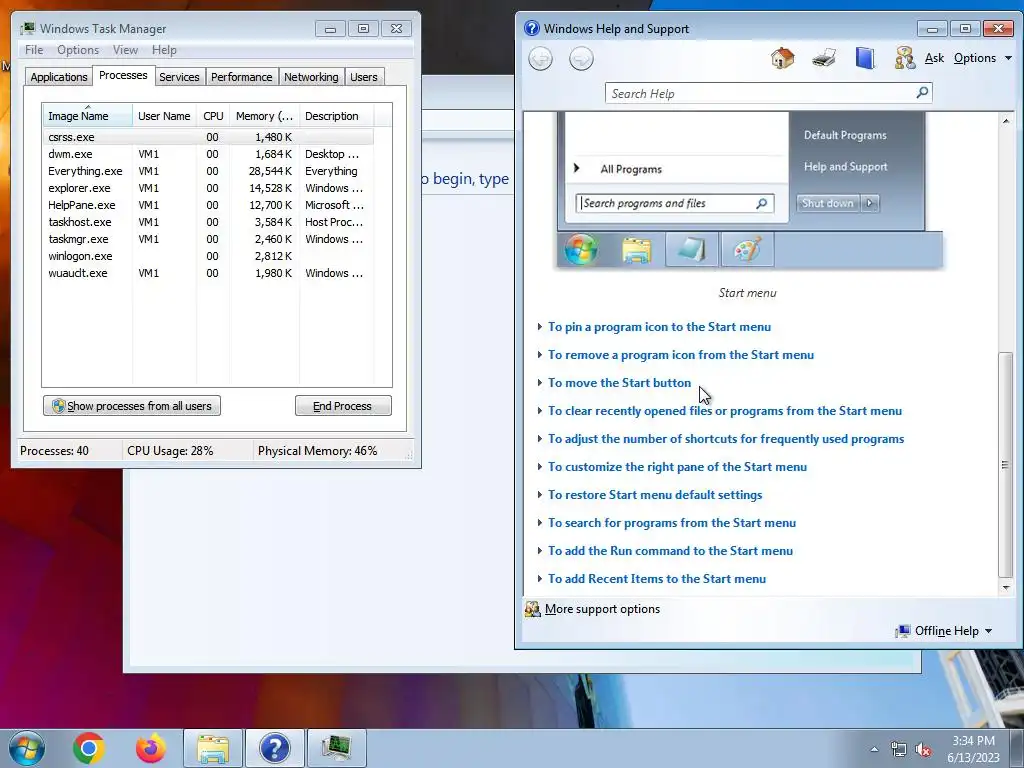Viewport: 1024px width, 768px height.
Task: Click the Back arrow in Help and Support
Action: pos(540,59)
